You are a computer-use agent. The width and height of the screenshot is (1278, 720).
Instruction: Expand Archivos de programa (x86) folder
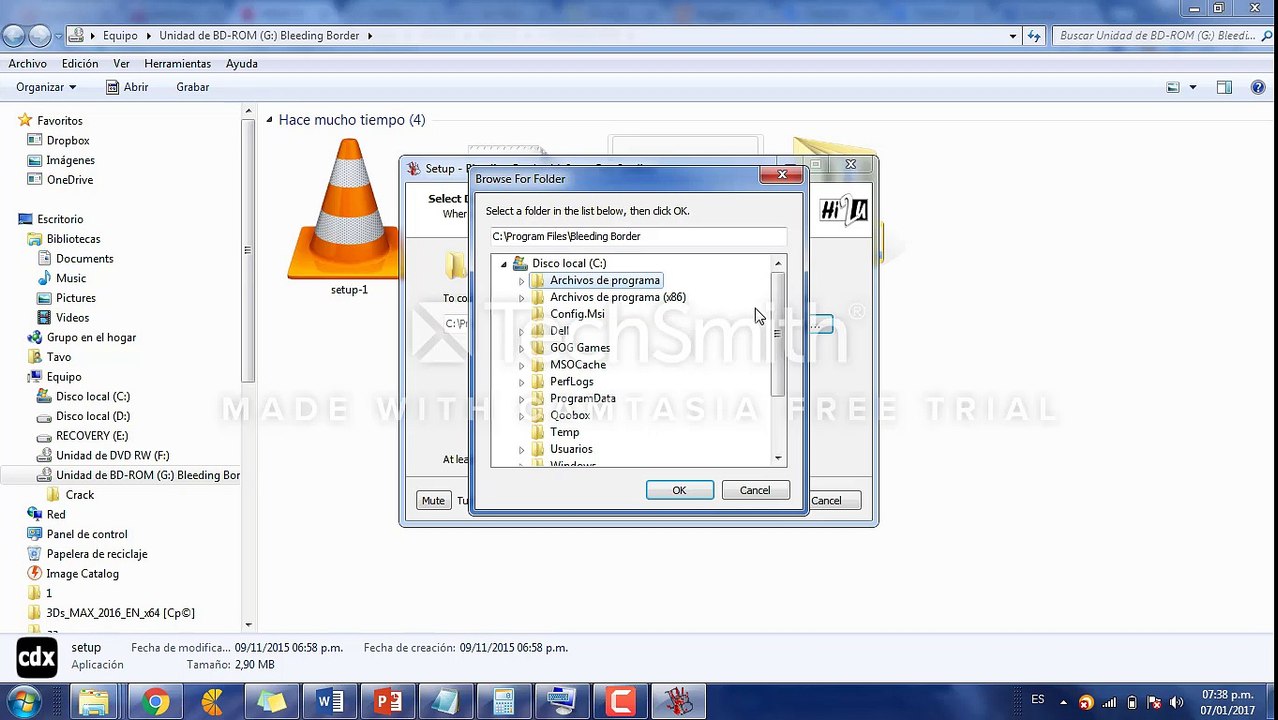pyautogui.click(x=521, y=298)
